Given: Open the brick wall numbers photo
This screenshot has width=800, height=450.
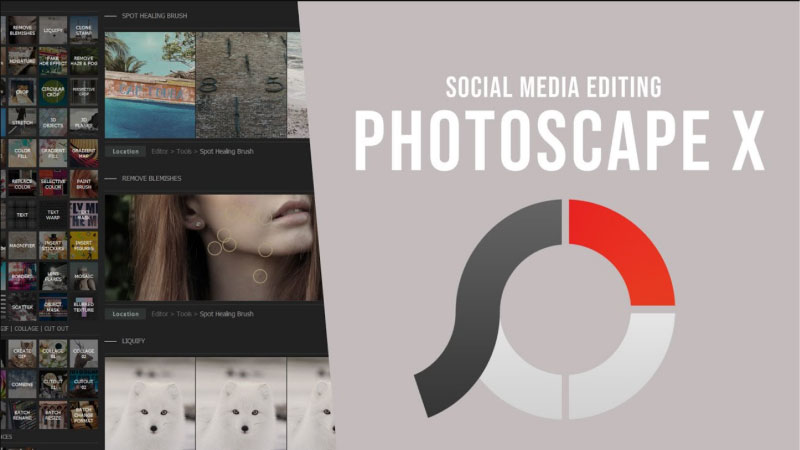Looking at the screenshot, I should pyautogui.click(x=241, y=85).
